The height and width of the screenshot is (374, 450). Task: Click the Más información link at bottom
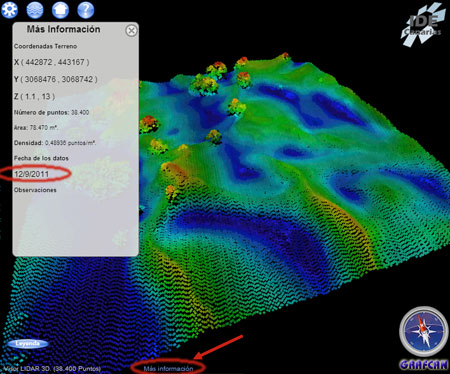168,368
